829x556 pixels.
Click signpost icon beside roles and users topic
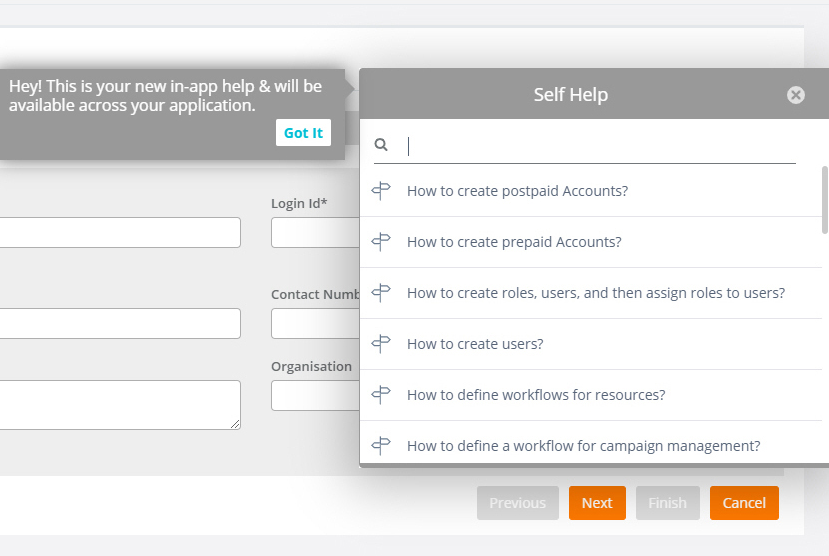(x=381, y=293)
